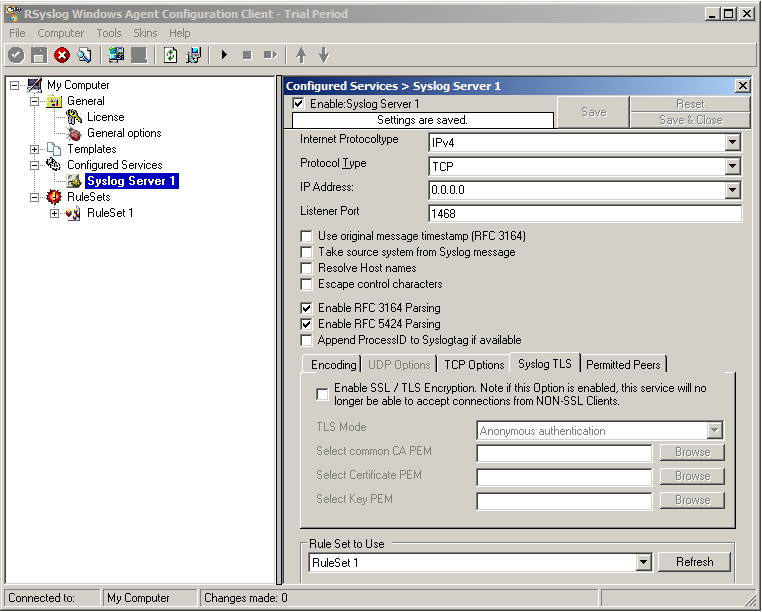Collapse the General tree node
The image size is (762, 612).
coord(35,102)
